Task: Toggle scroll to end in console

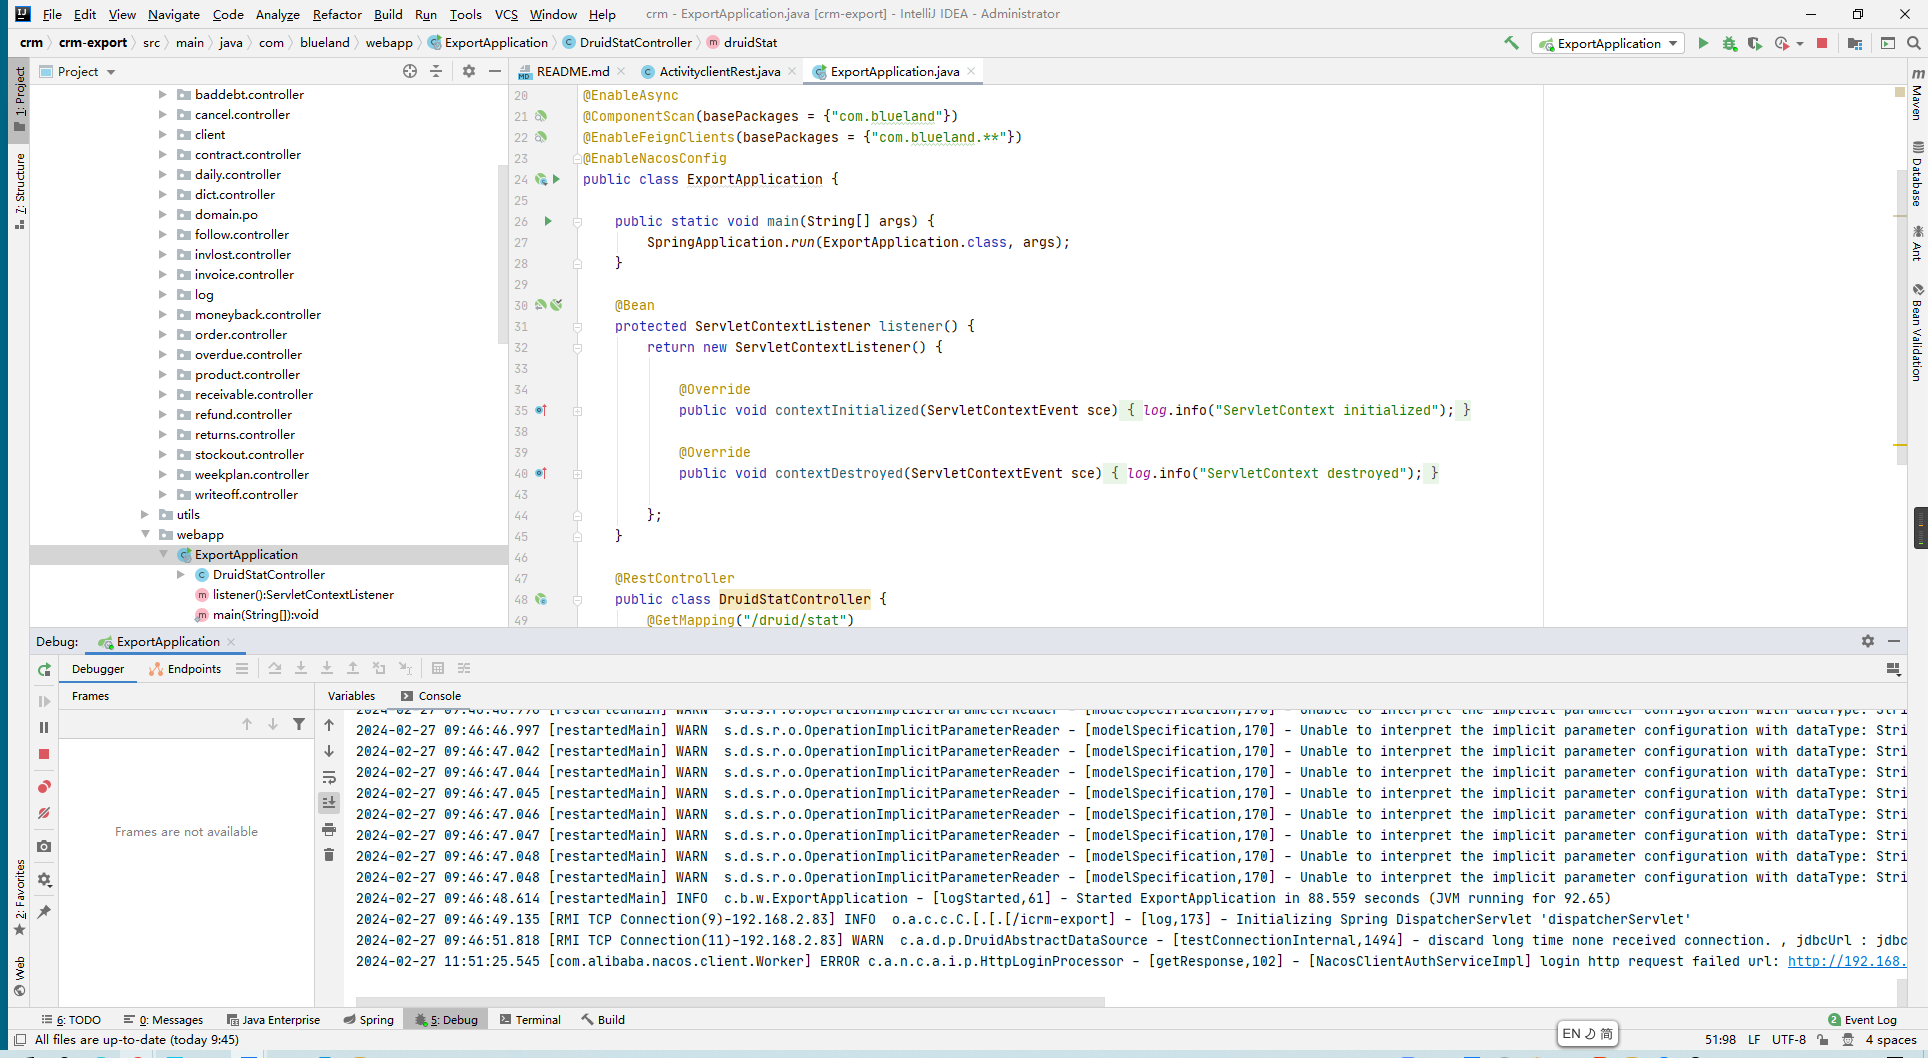Action: pyautogui.click(x=329, y=803)
